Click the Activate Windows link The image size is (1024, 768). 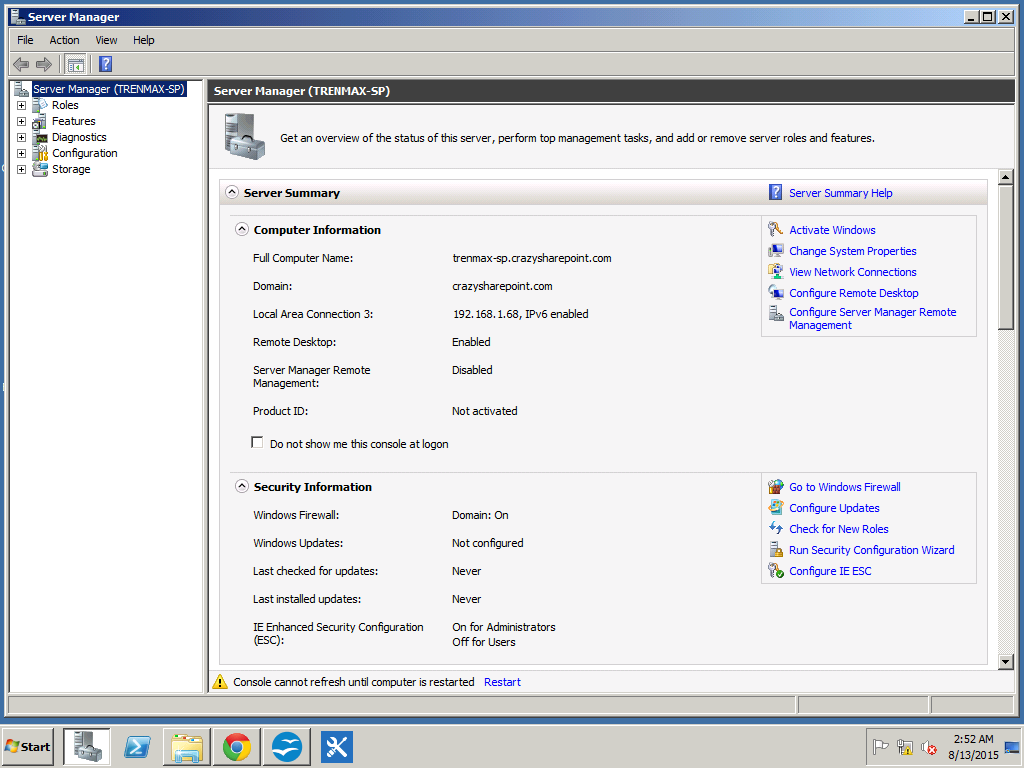(x=832, y=230)
